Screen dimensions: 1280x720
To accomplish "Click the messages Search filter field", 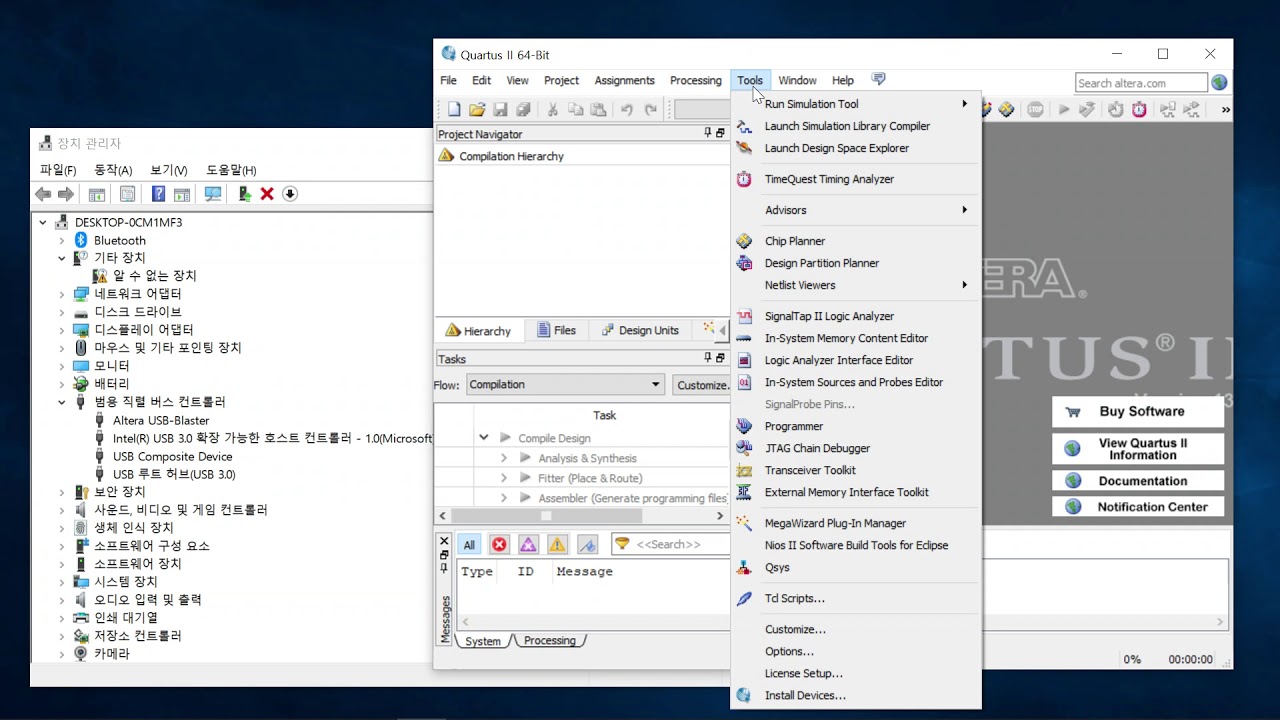I will click(x=671, y=545).
